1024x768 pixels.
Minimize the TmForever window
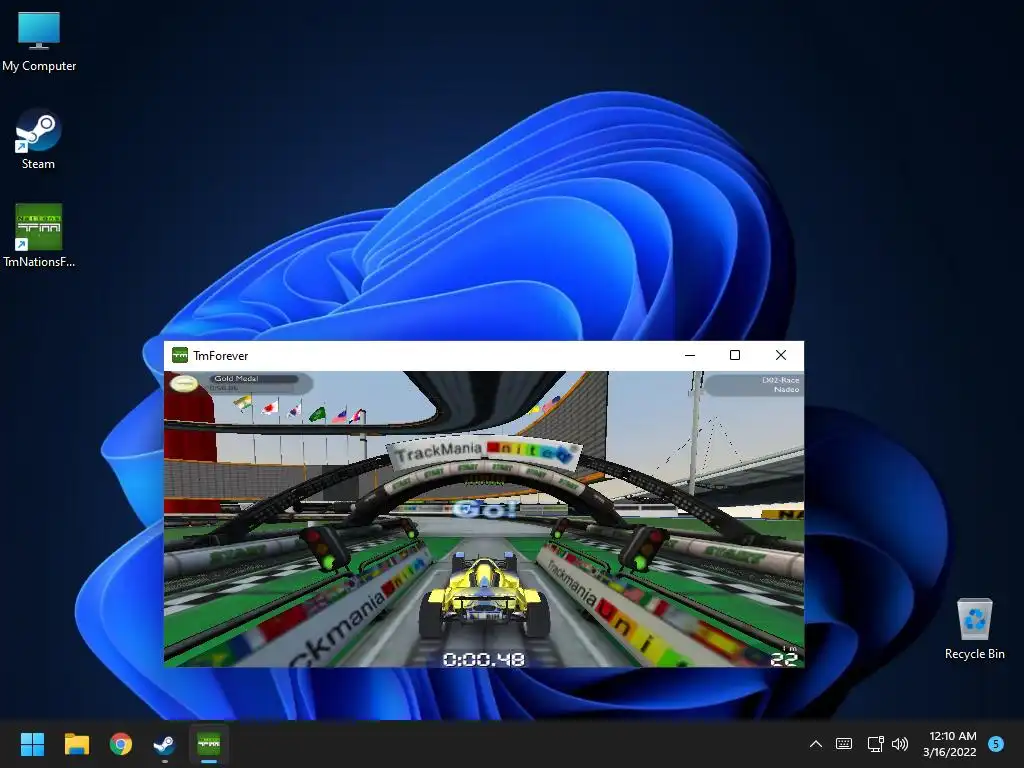(x=690, y=355)
